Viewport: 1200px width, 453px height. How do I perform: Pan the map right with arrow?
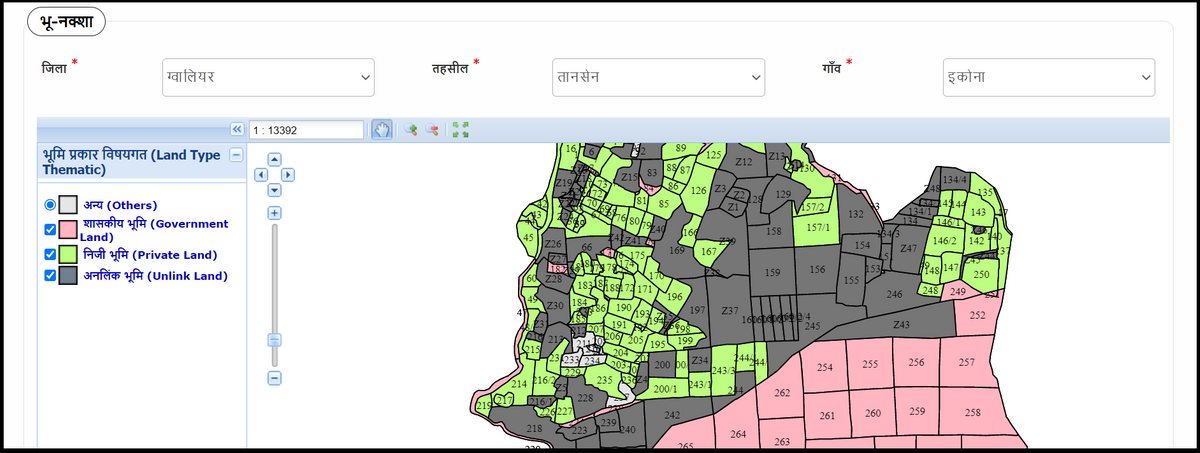click(x=288, y=174)
